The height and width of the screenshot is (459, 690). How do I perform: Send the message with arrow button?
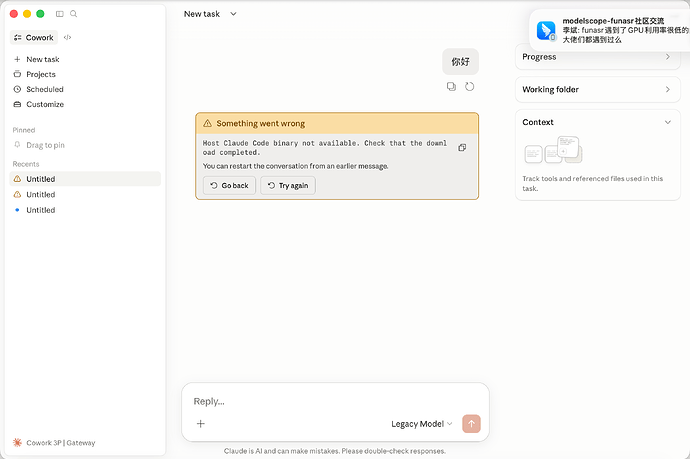471,423
